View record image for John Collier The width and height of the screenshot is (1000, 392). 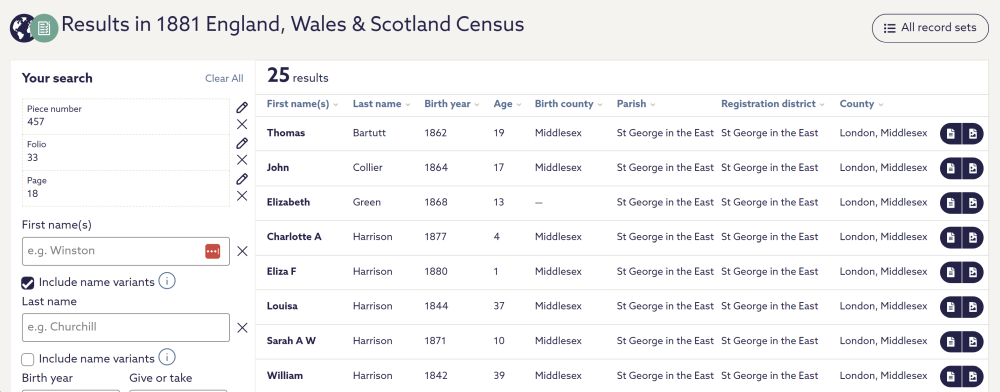coord(973,168)
